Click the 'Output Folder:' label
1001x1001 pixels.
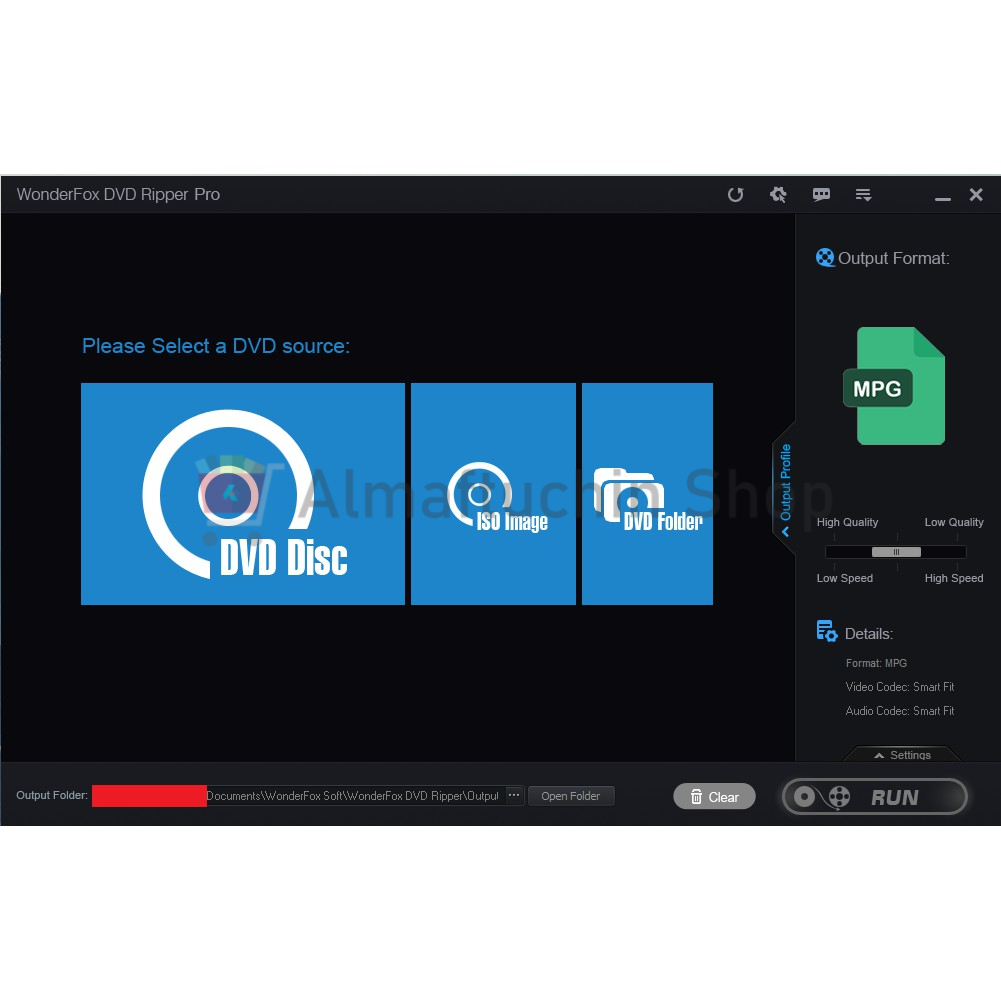coord(52,795)
